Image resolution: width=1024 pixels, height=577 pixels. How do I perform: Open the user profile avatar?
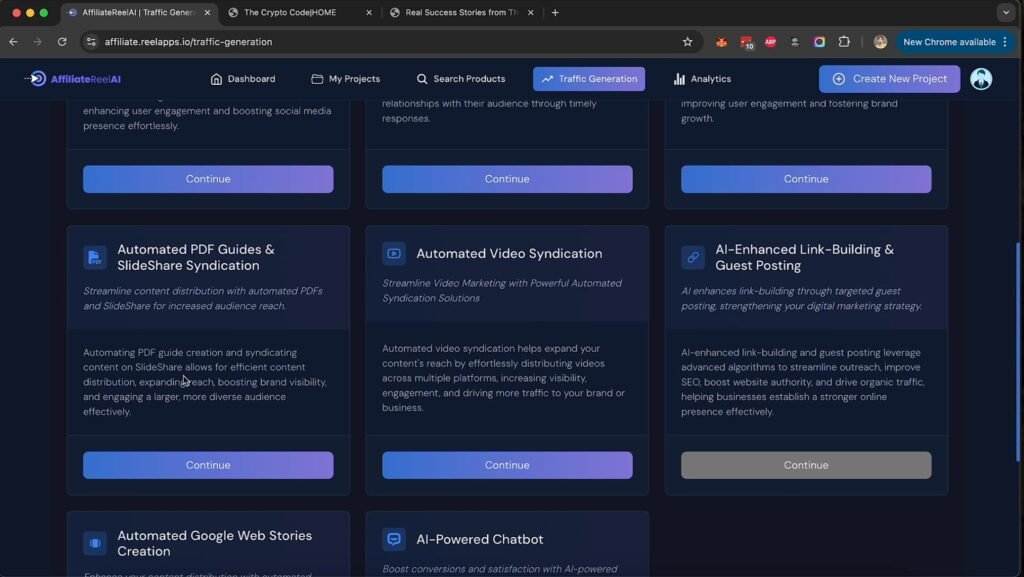(x=980, y=79)
